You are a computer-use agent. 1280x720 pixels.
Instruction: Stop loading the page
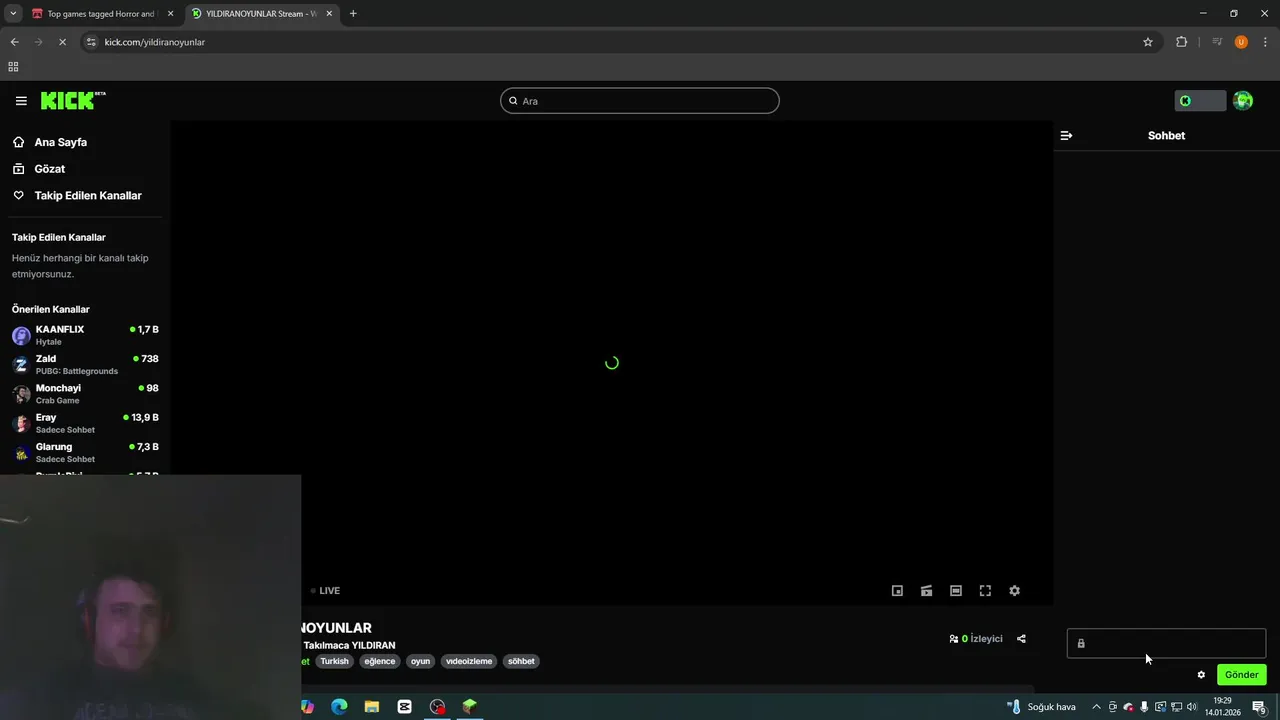pyautogui.click(x=62, y=42)
